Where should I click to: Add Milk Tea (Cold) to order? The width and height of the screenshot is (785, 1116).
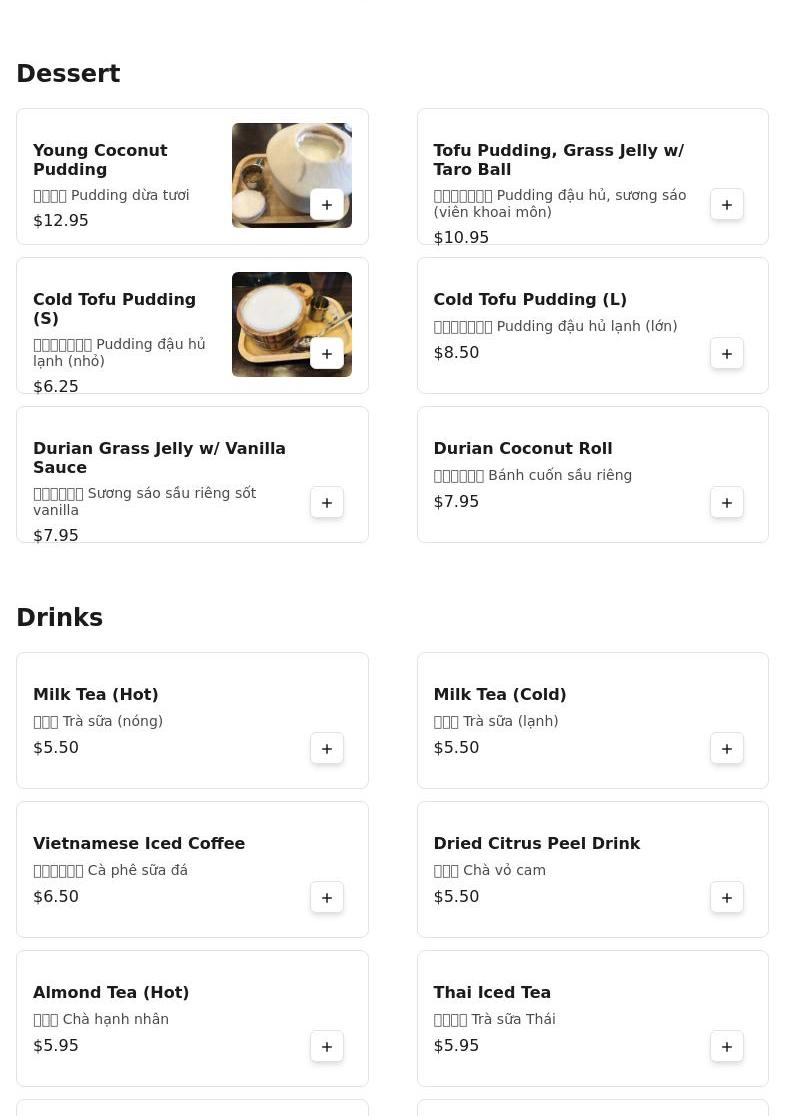[727, 748]
